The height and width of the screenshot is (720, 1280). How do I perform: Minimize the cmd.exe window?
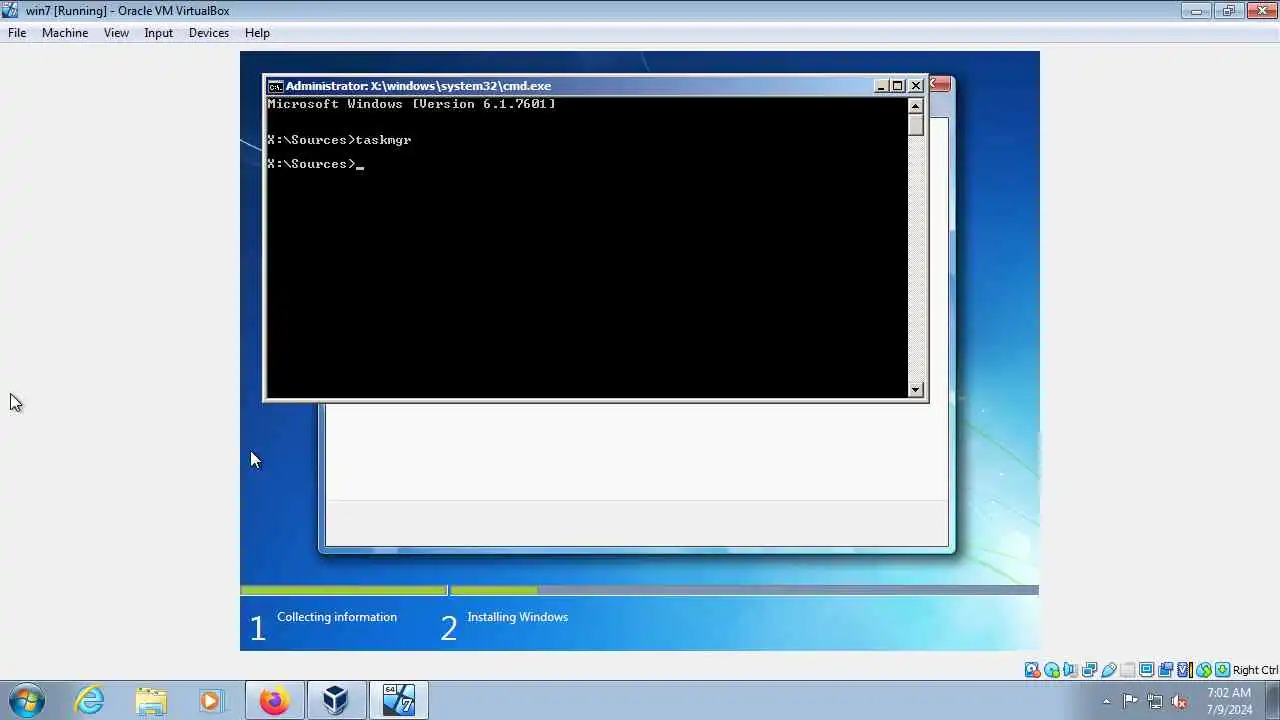pyautogui.click(x=881, y=86)
